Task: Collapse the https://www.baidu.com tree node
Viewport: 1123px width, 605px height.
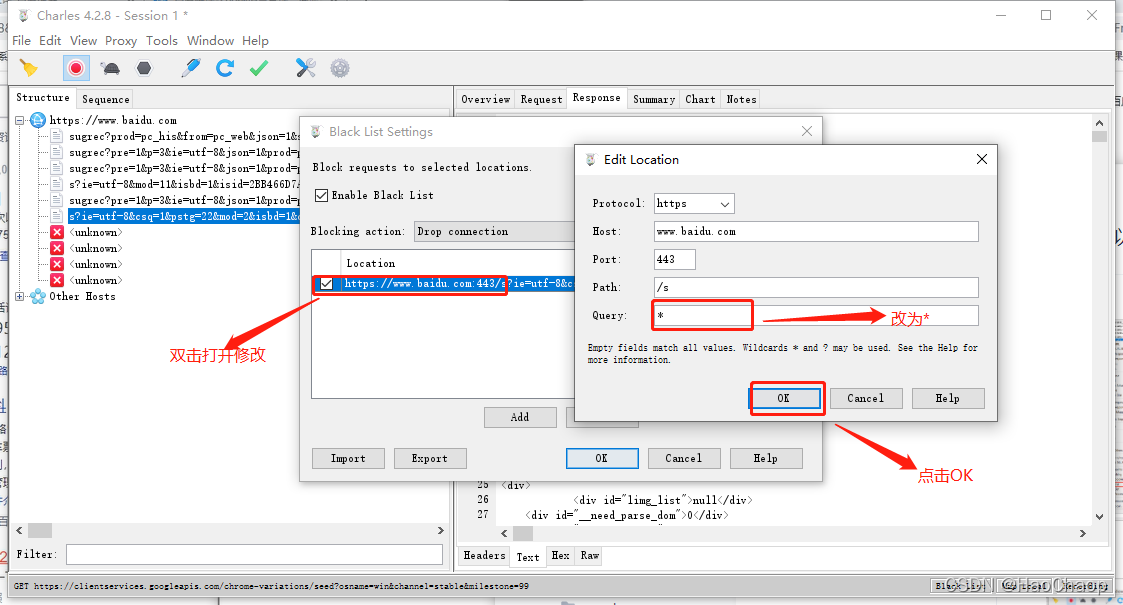Action: click(x=20, y=120)
